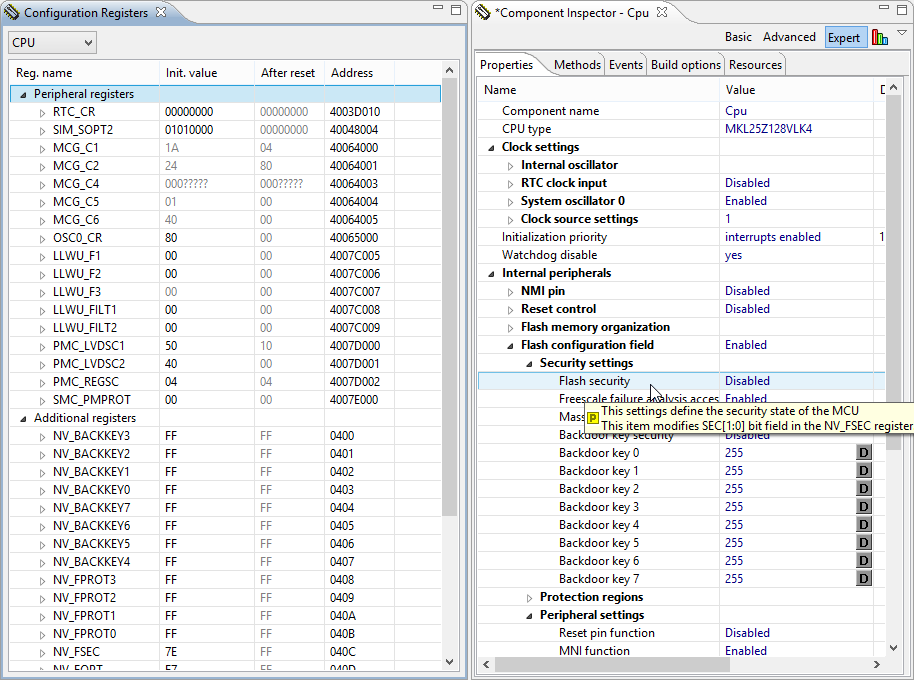
Task: Click the D icon beside Backdoor key 5
Action: coord(862,542)
